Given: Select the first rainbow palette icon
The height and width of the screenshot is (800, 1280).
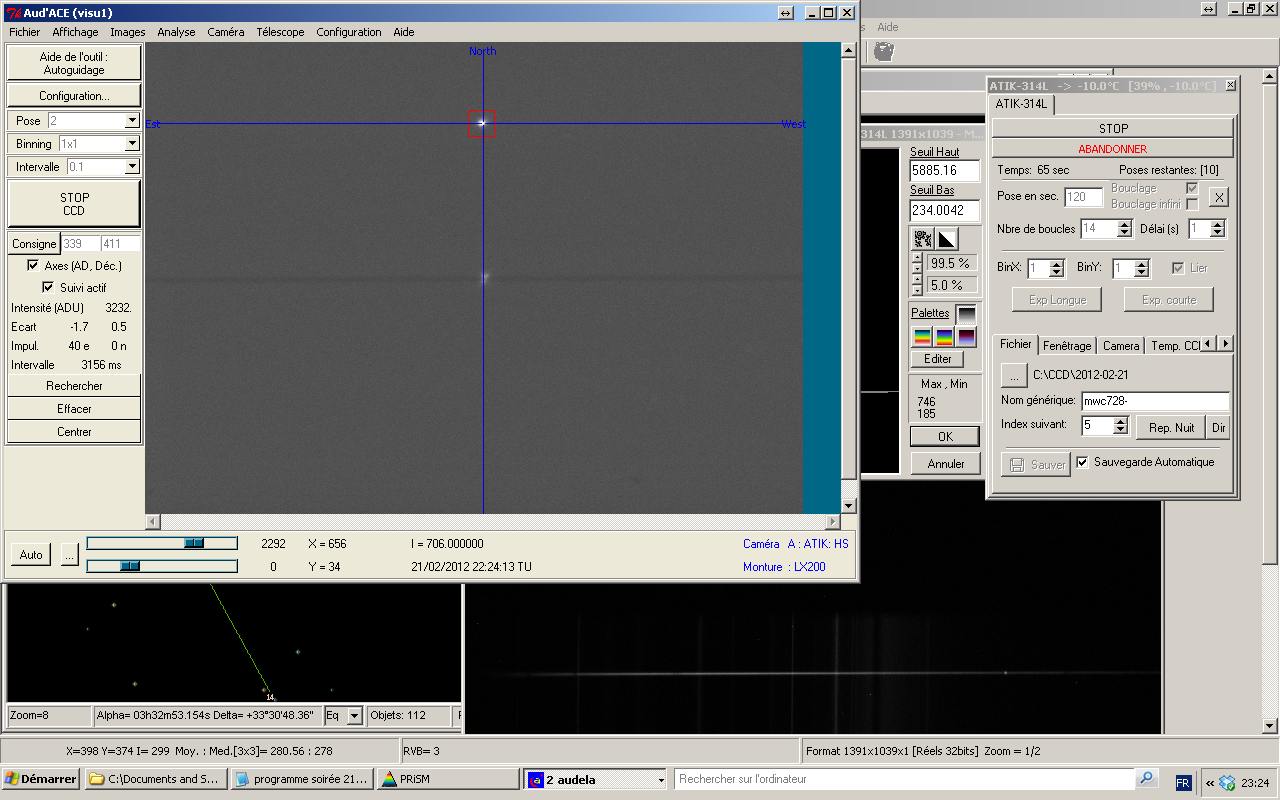Looking at the screenshot, I should point(922,337).
